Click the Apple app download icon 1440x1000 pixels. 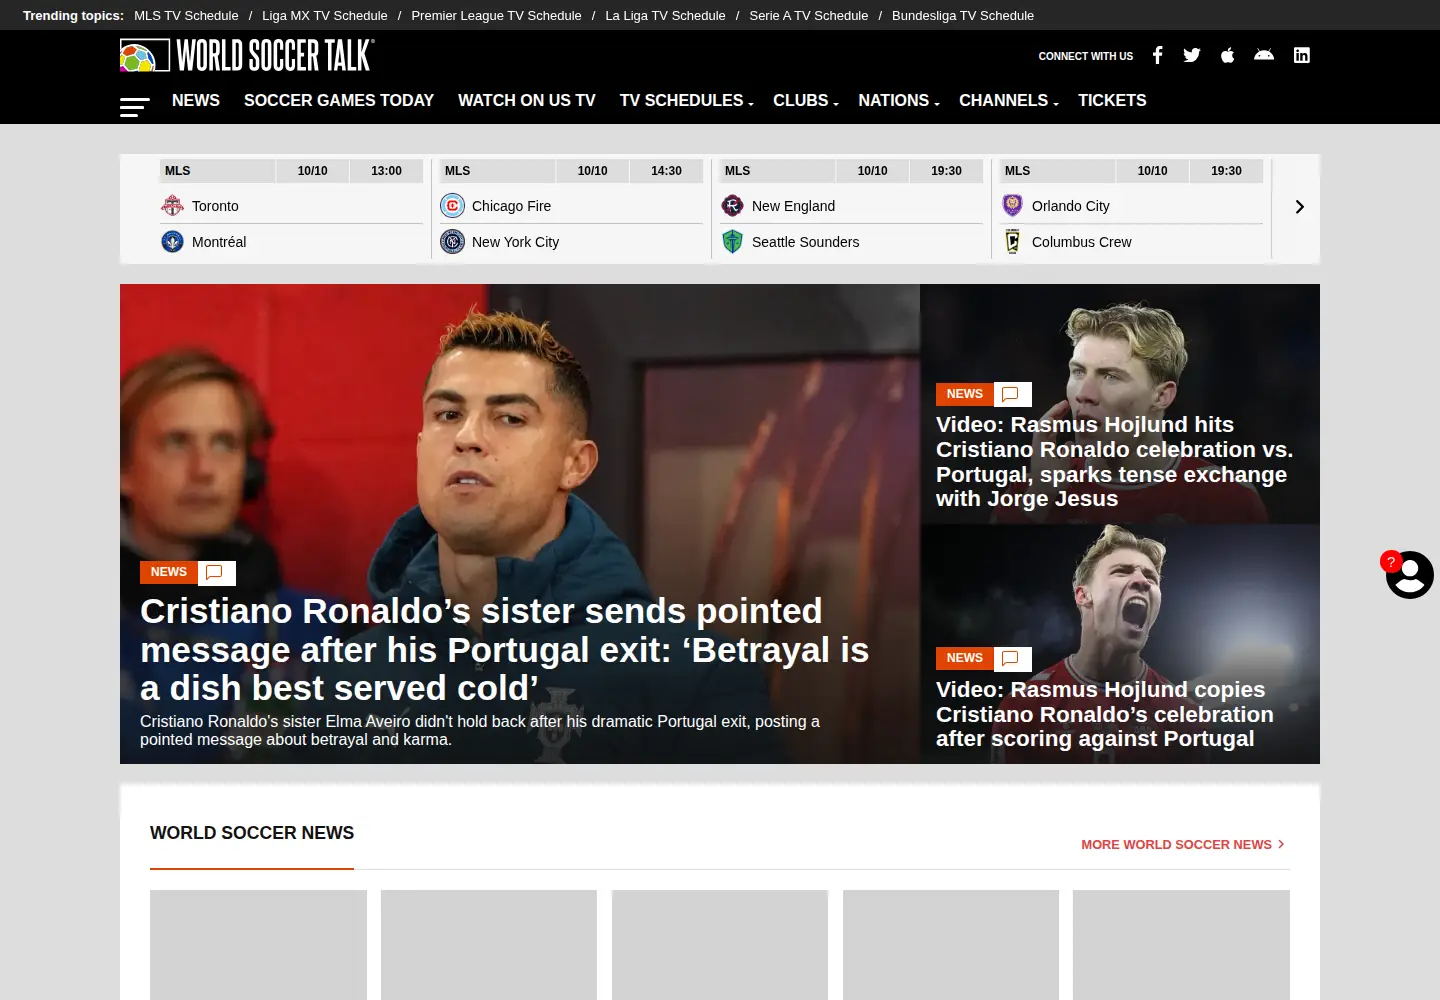pyautogui.click(x=1228, y=55)
